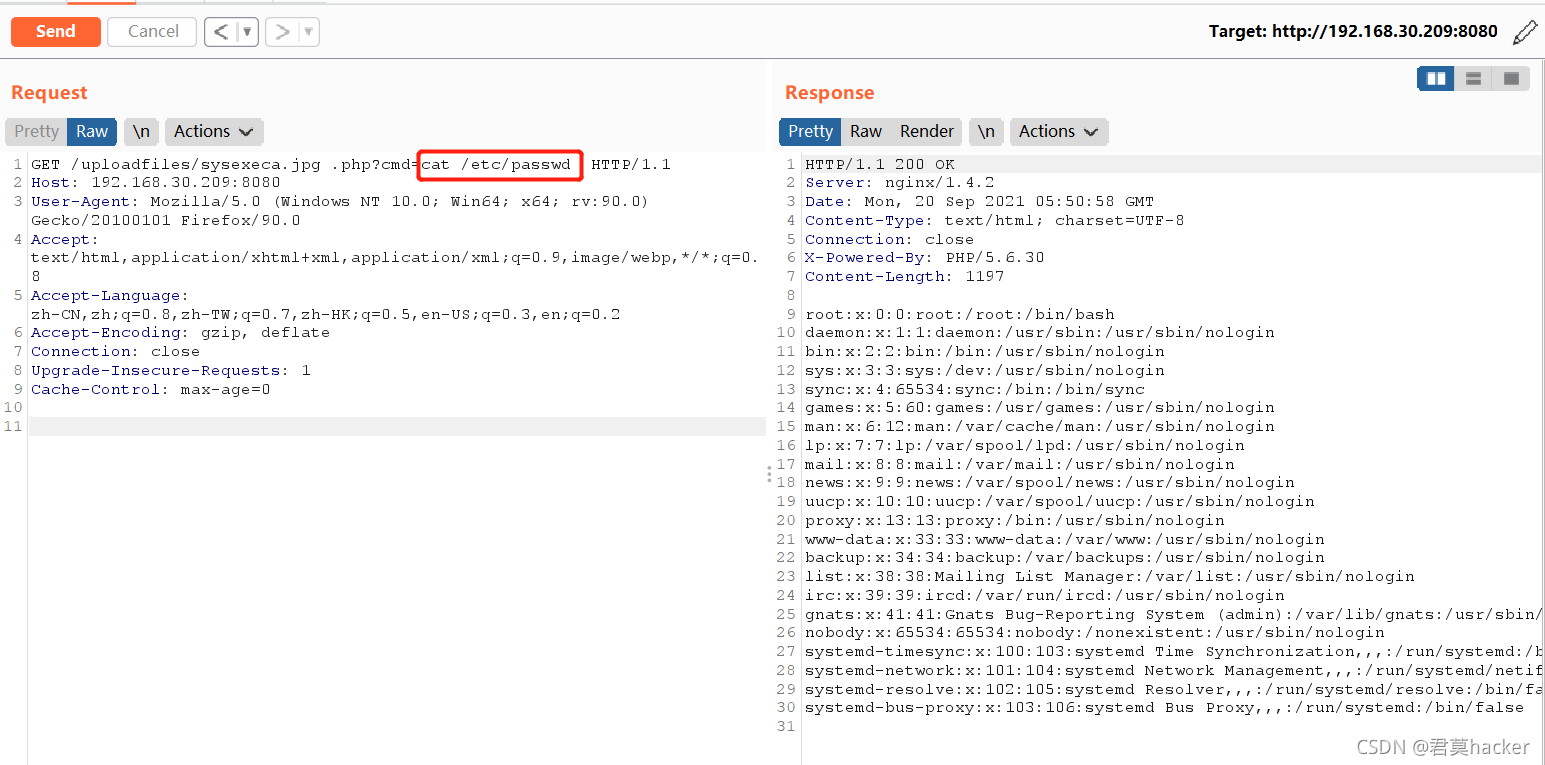Click the Host header value 192.168.30.209:8080
Image resolution: width=1545 pixels, height=765 pixels.
coord(186,183)
